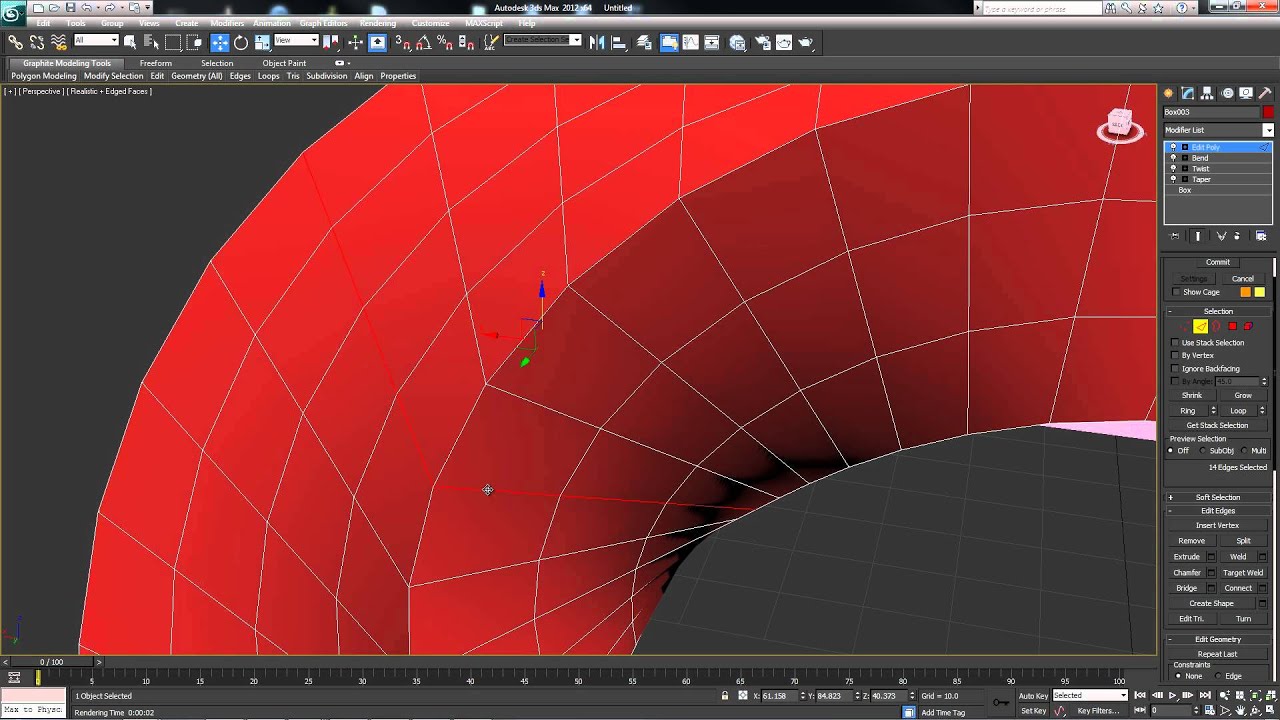Toggle Percent Snap icon
Viewport: 1280px width, 720px height.
(x=445, y=42)
